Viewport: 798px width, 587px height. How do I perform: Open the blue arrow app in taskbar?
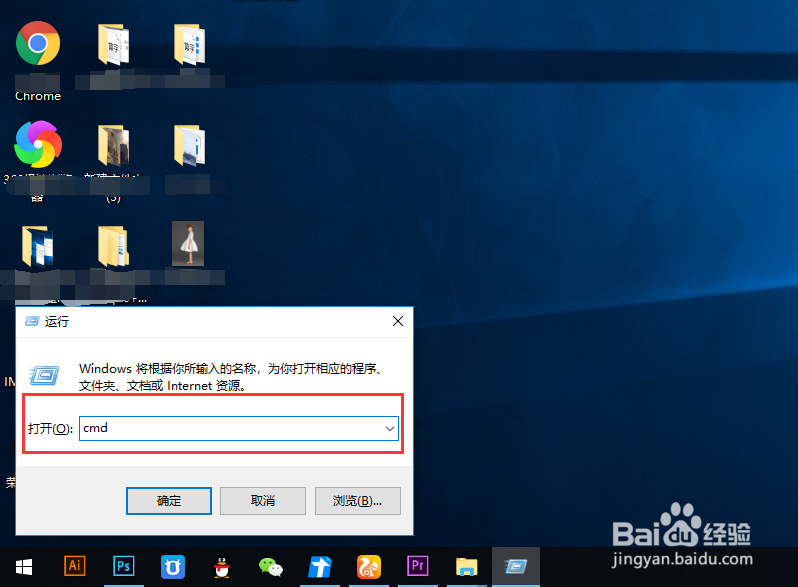320,567
